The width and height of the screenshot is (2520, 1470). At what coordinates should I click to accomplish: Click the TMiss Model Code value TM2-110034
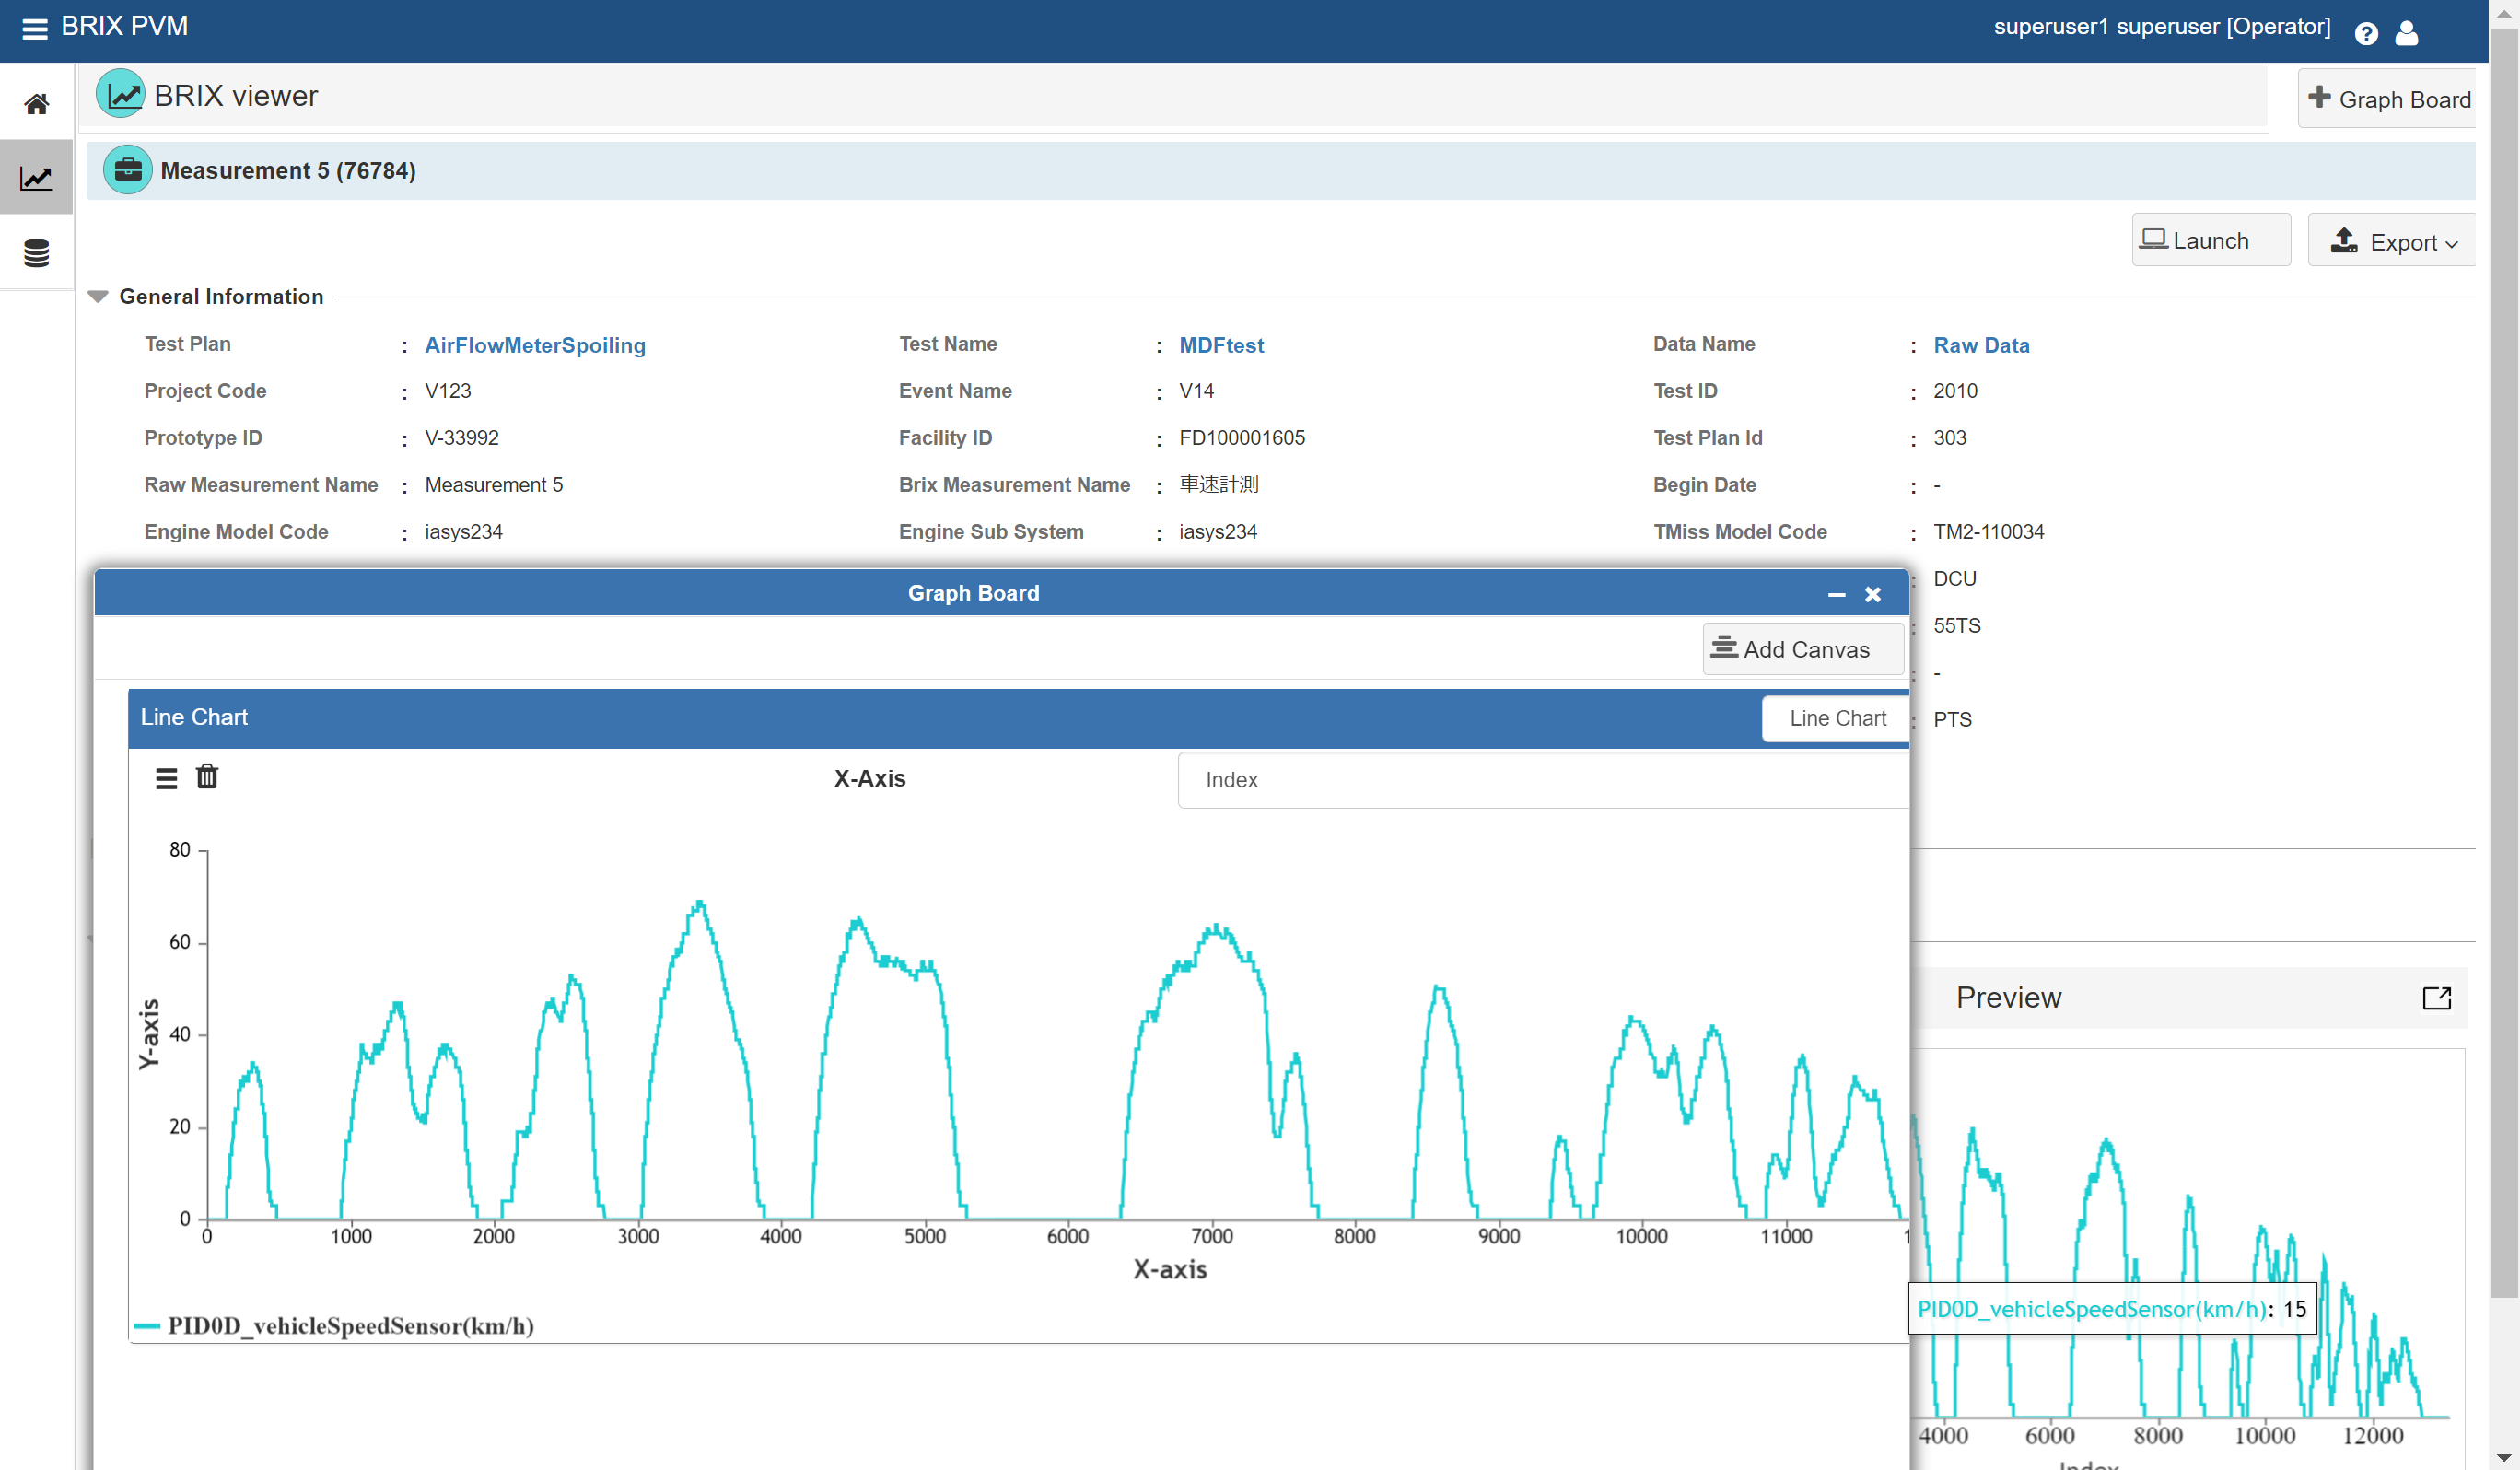1988,532
